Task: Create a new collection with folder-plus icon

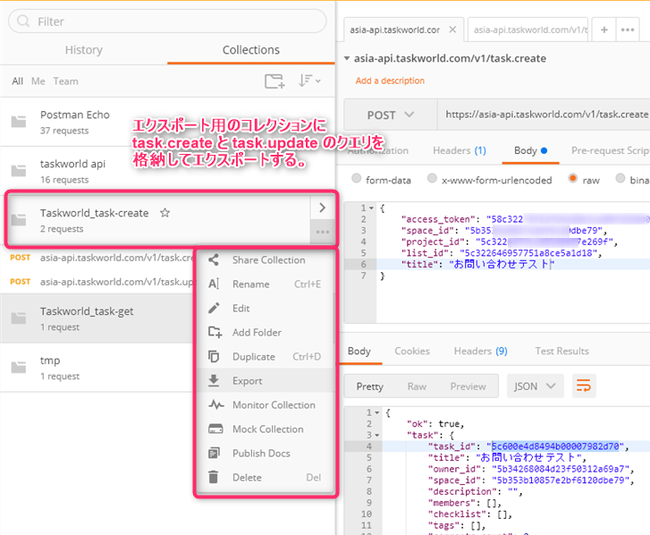Action: click(274, 81)
